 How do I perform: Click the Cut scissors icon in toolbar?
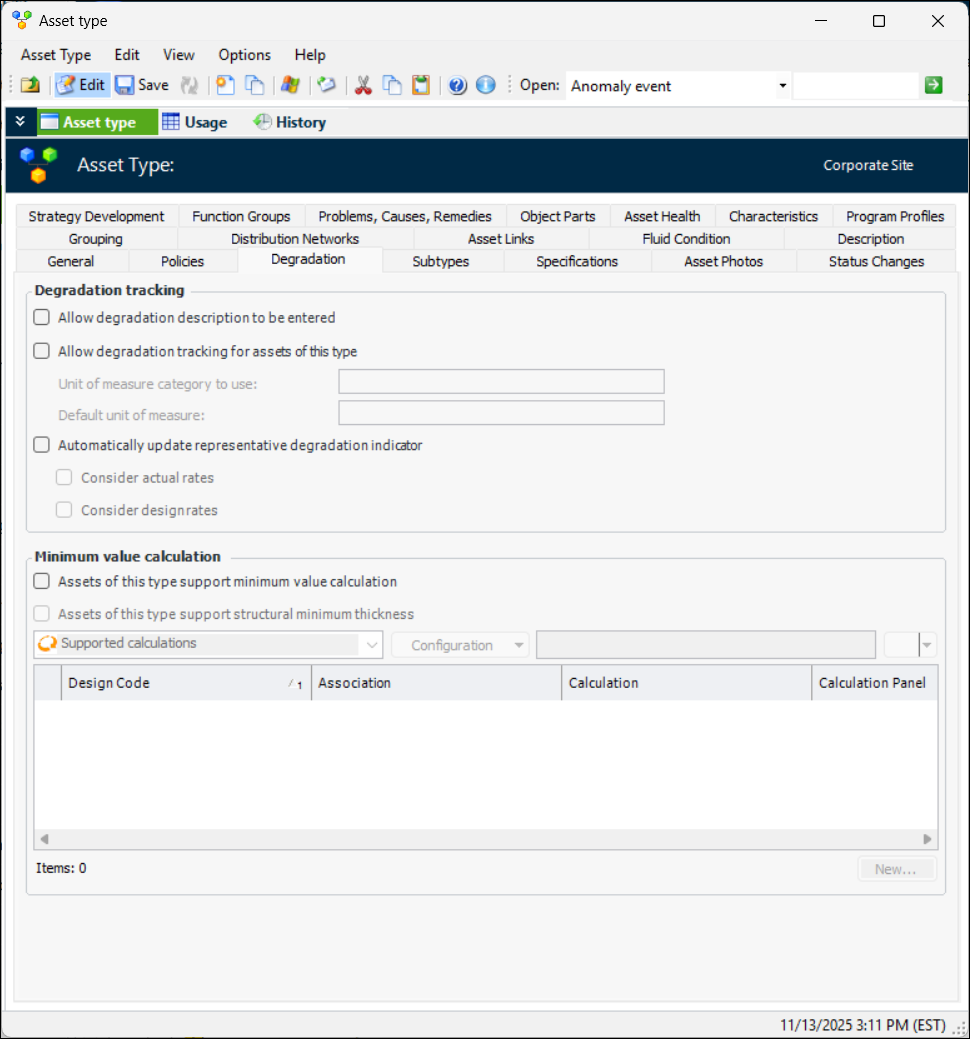363,86
